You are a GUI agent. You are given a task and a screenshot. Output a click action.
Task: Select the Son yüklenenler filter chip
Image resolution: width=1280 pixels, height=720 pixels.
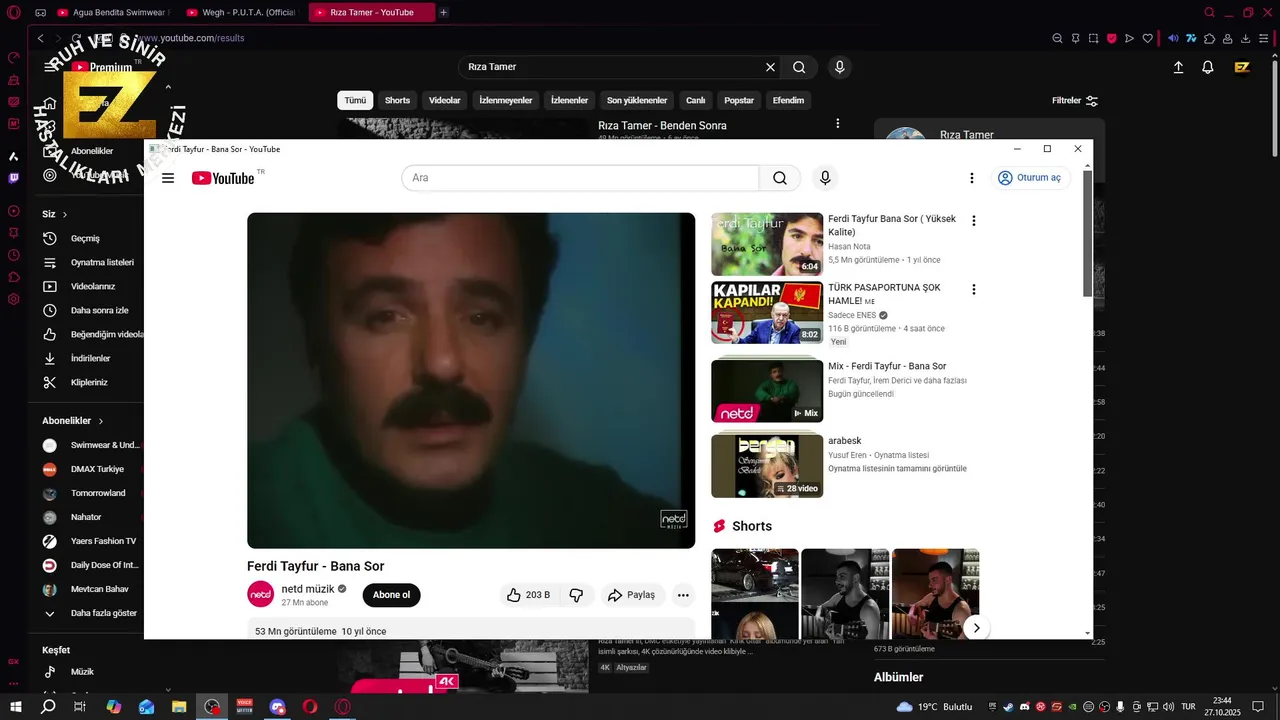pos(636,100)
